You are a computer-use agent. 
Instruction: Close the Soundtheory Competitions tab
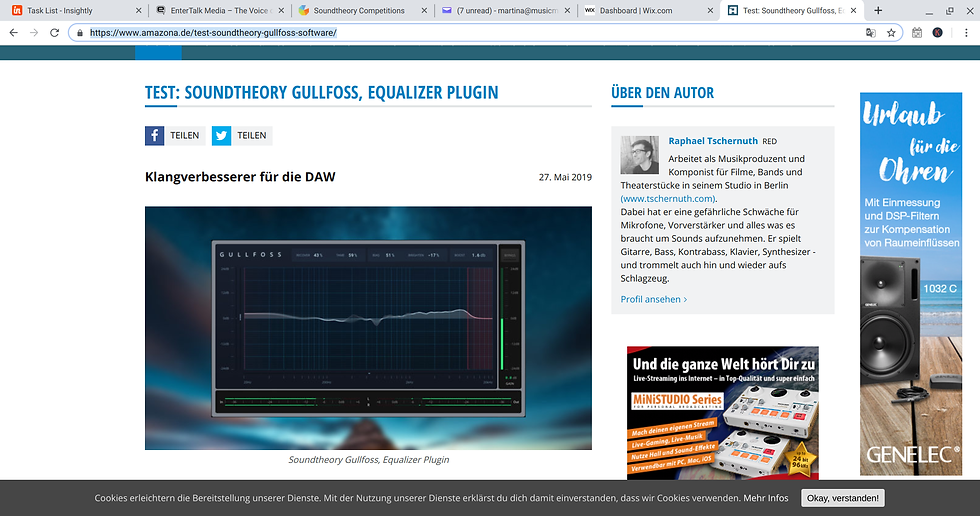tap(424, 11)
